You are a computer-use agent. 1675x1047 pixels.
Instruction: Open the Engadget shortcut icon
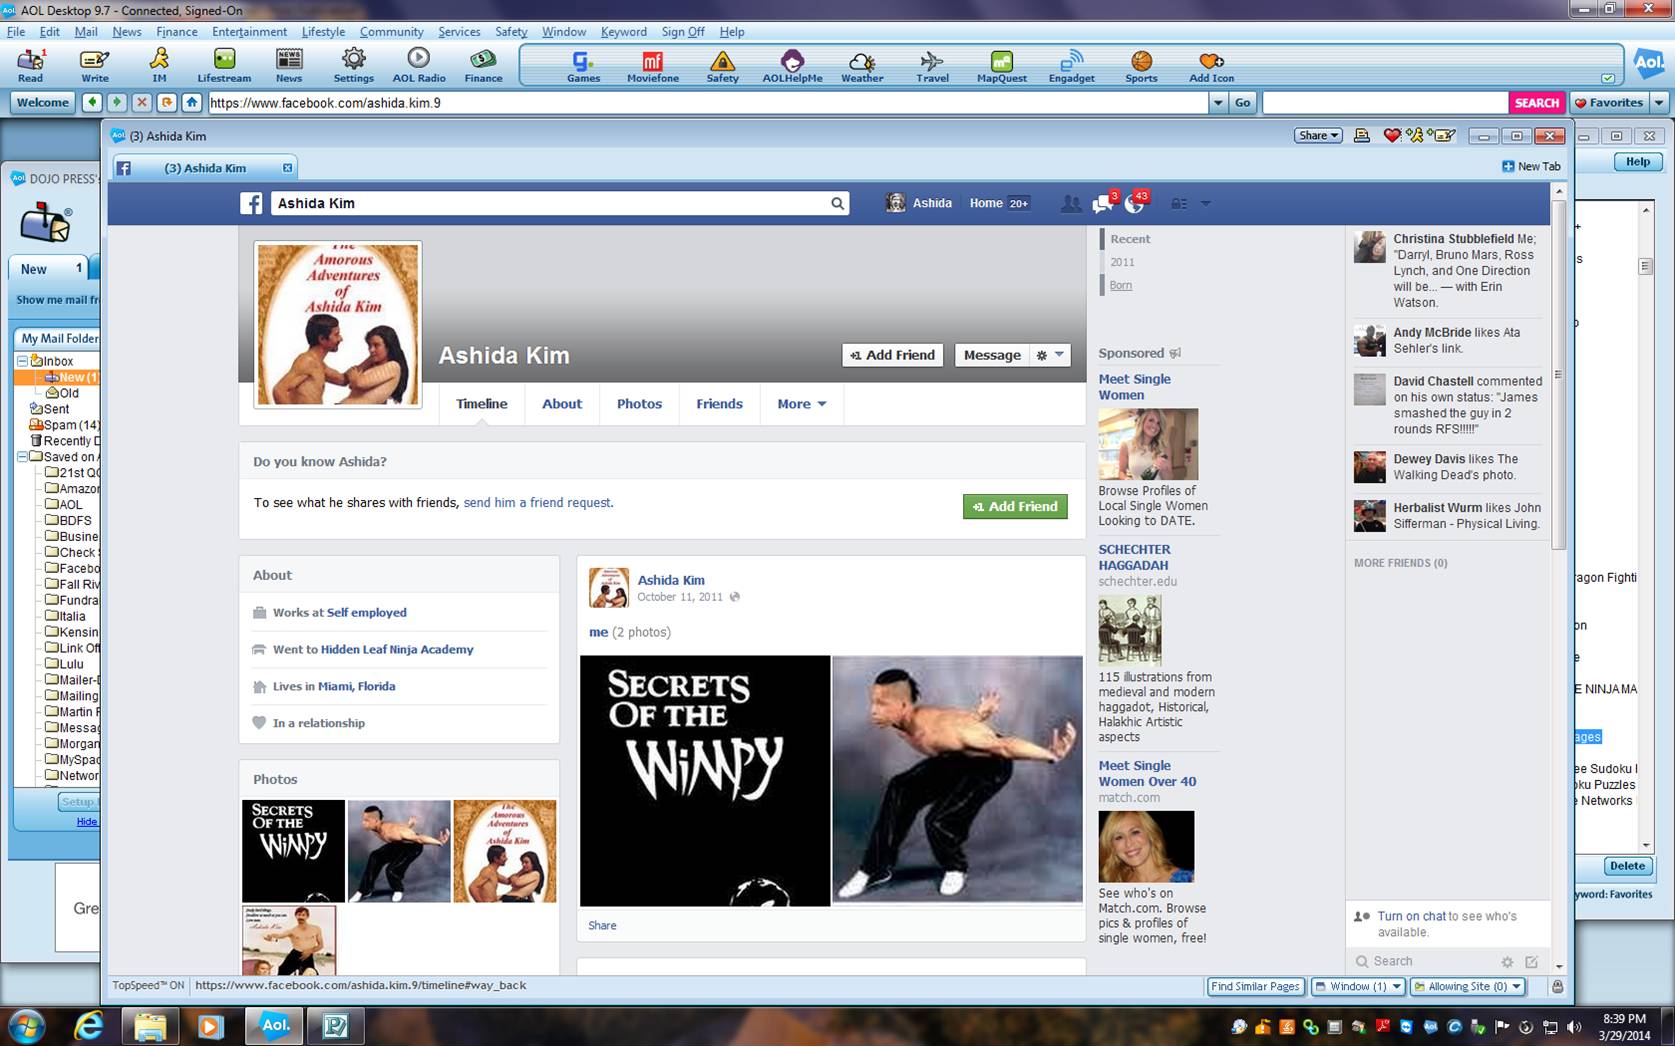click(x=1071, y=66)
